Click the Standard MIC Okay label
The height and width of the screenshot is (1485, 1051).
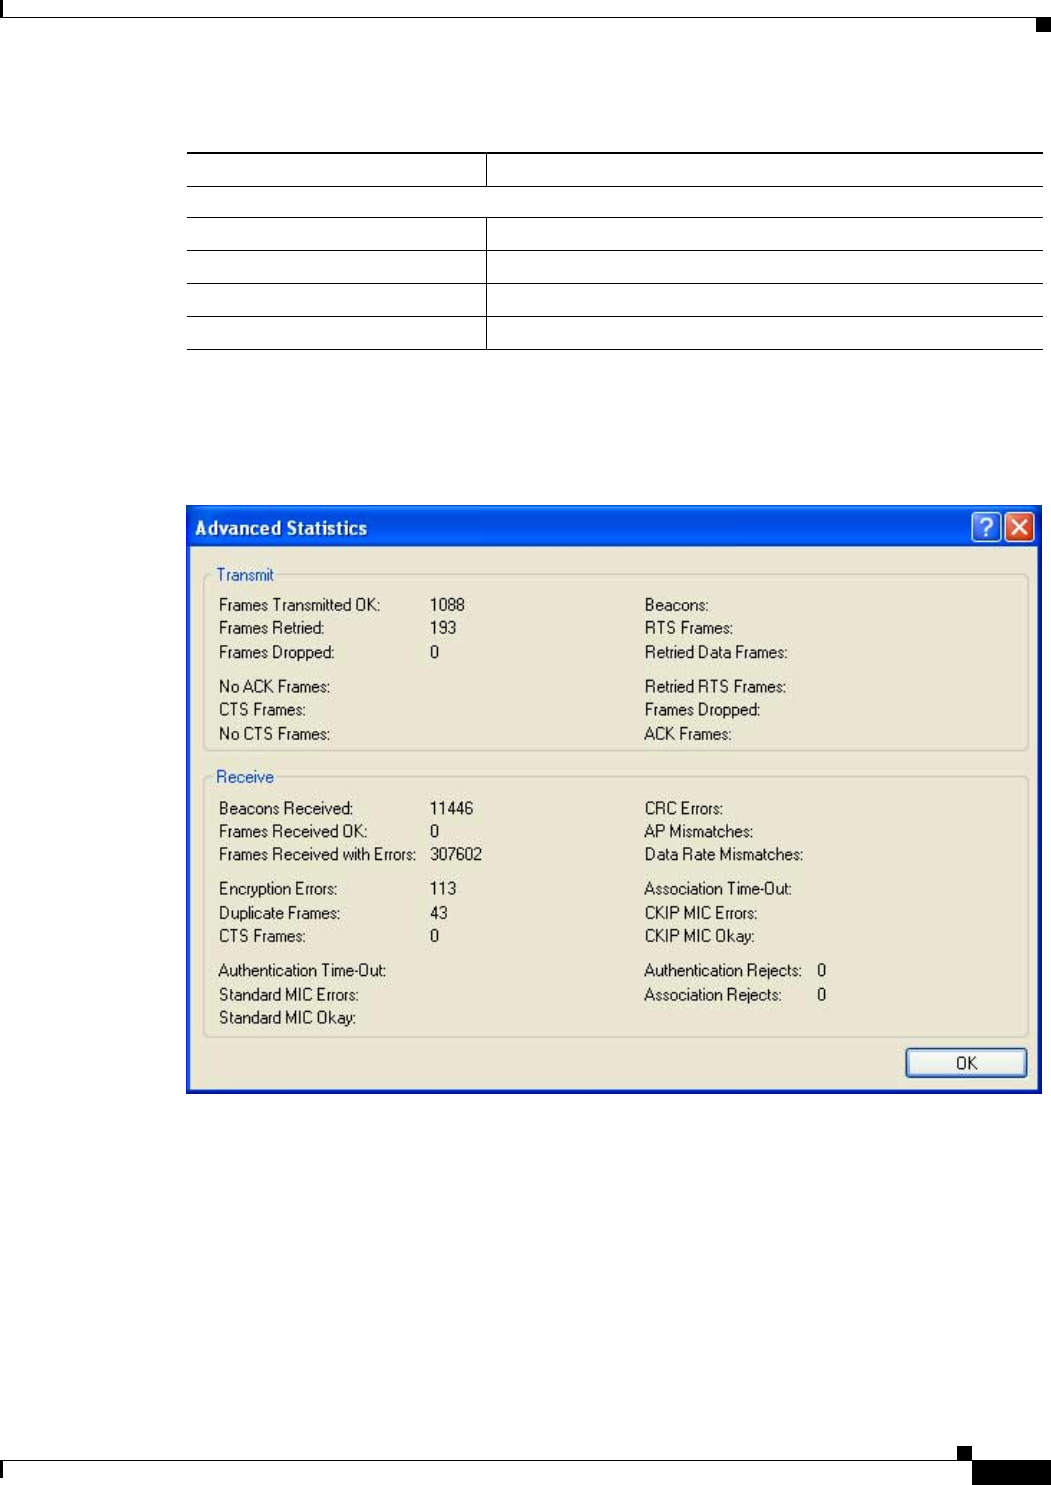288,1018
